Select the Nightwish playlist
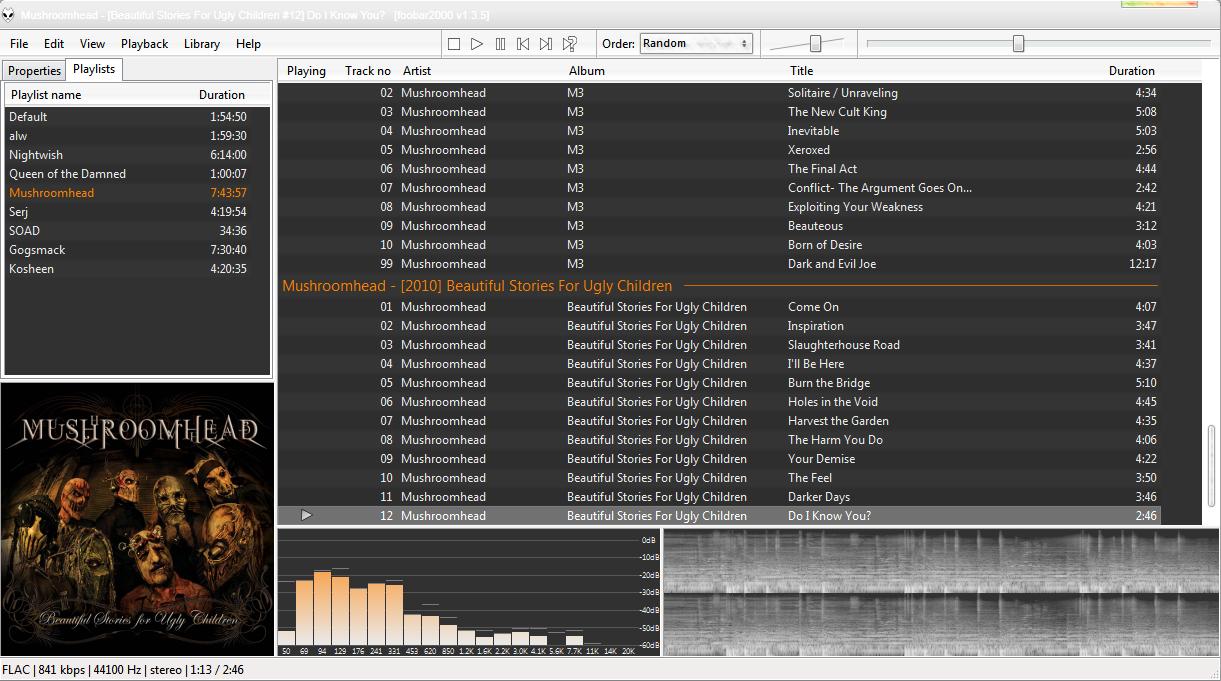The image size is (1221, 681). point(36,155)
